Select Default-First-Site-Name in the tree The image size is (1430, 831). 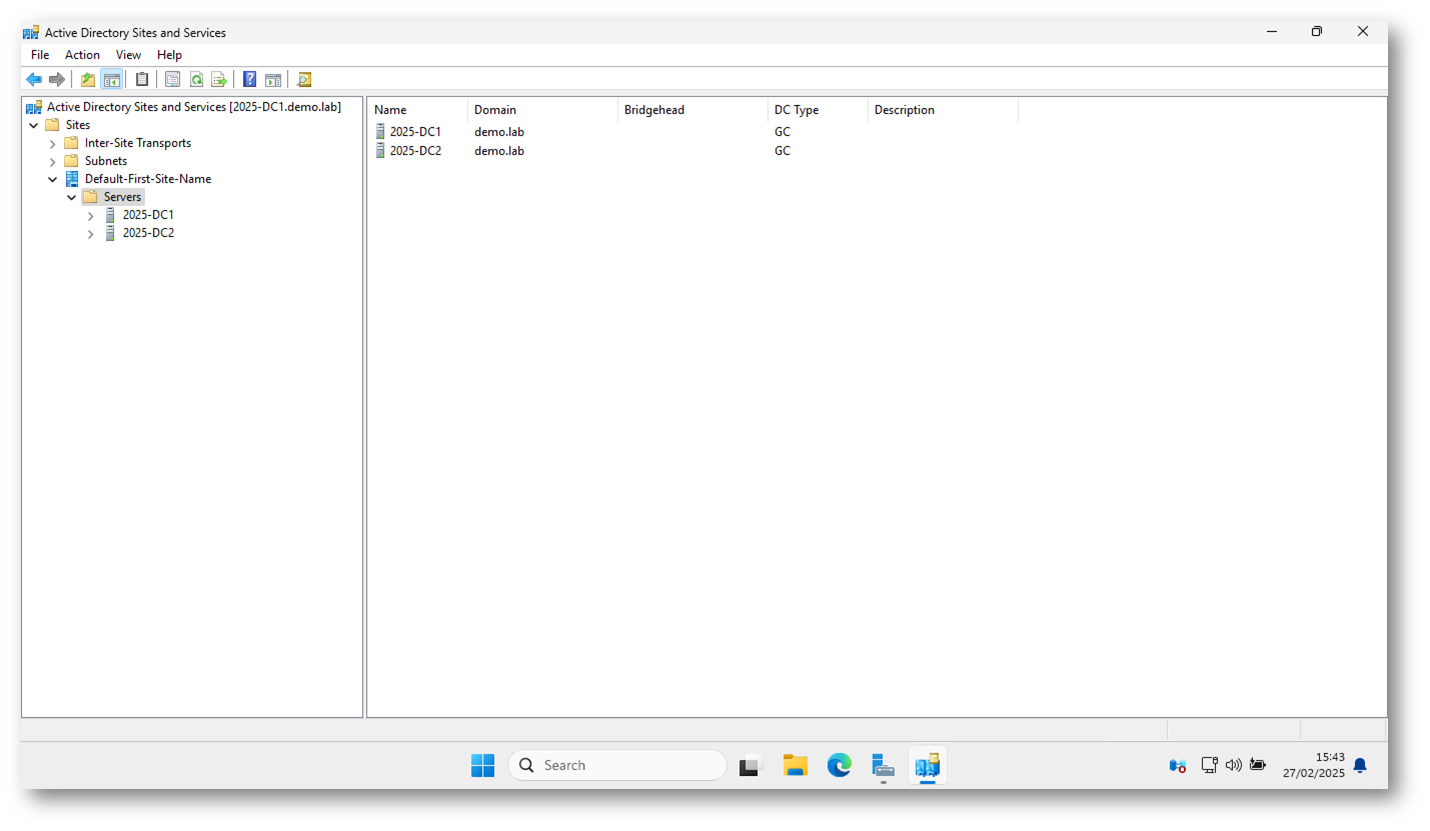tap(148, 179)
